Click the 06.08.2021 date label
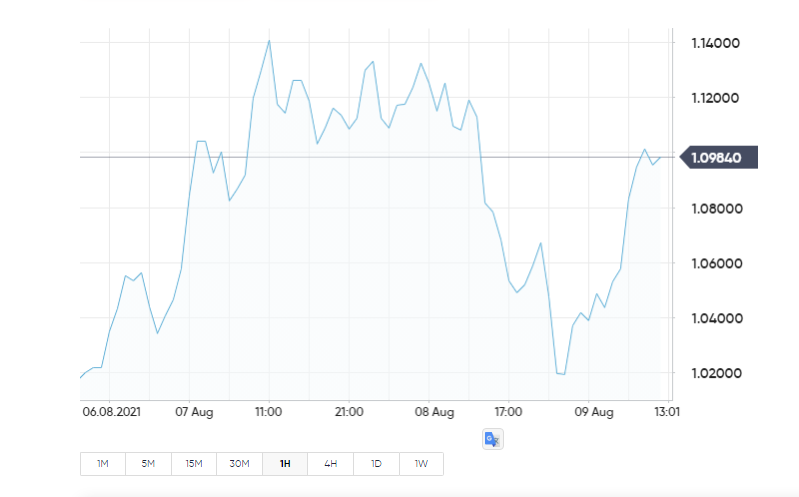799x497 pixels. tap(109, 411)
